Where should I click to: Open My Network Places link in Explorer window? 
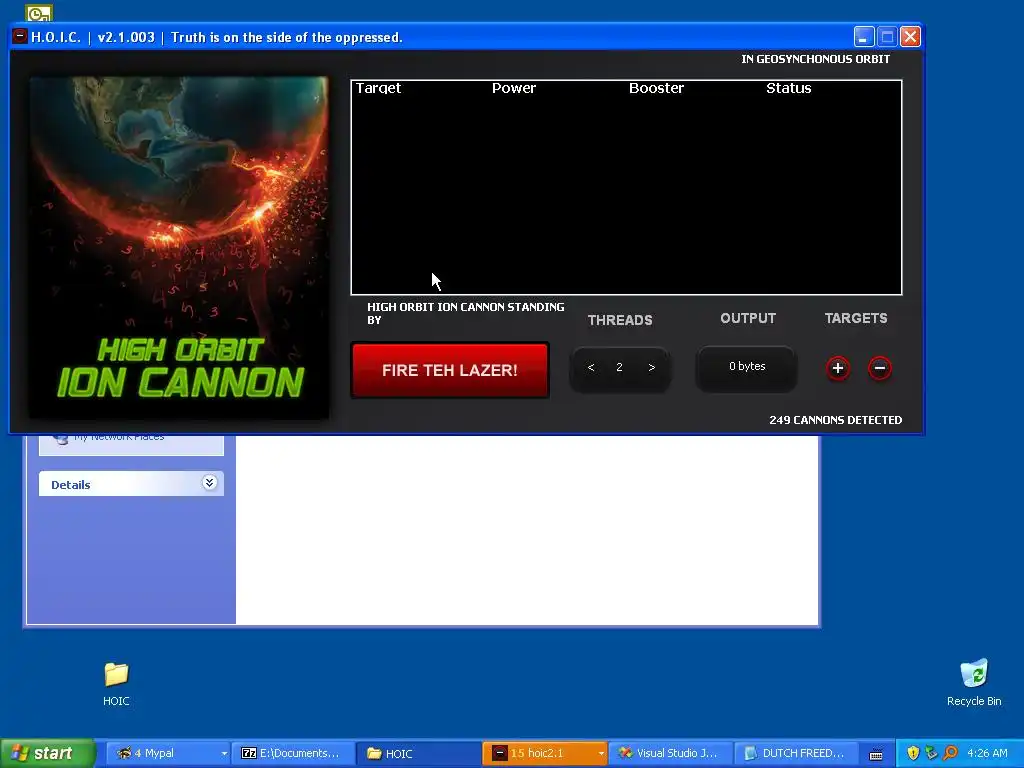(119, 438)
